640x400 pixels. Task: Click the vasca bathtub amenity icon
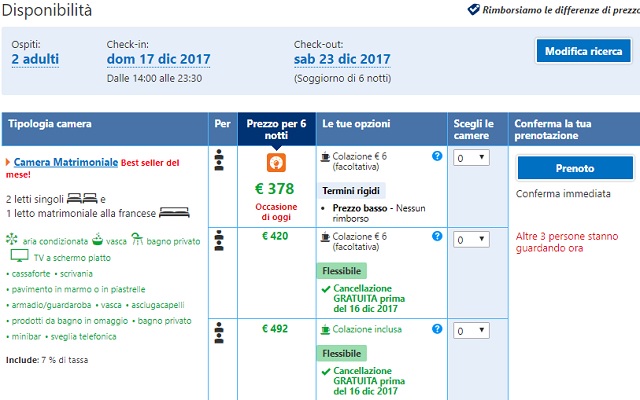click(98, 240)
